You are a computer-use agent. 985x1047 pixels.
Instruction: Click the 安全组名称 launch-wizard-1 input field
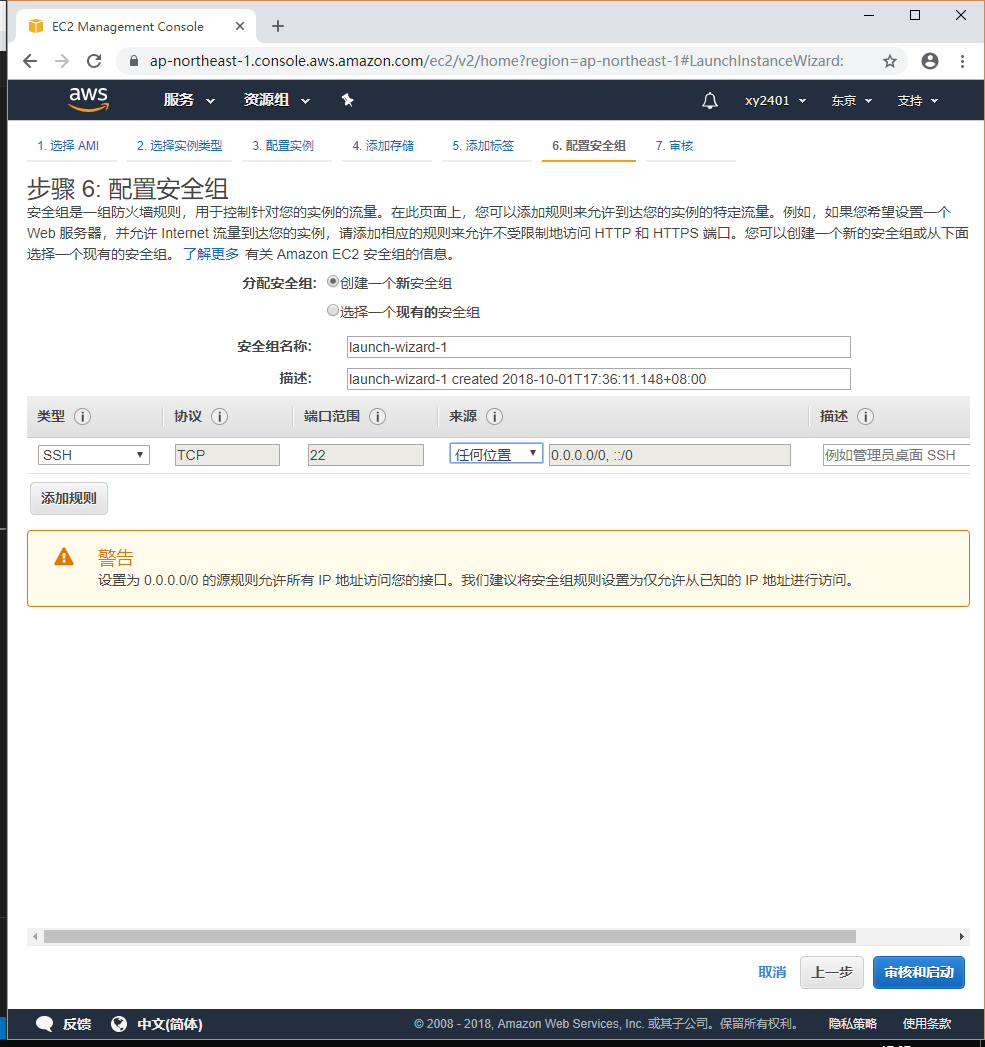(598, 347)
